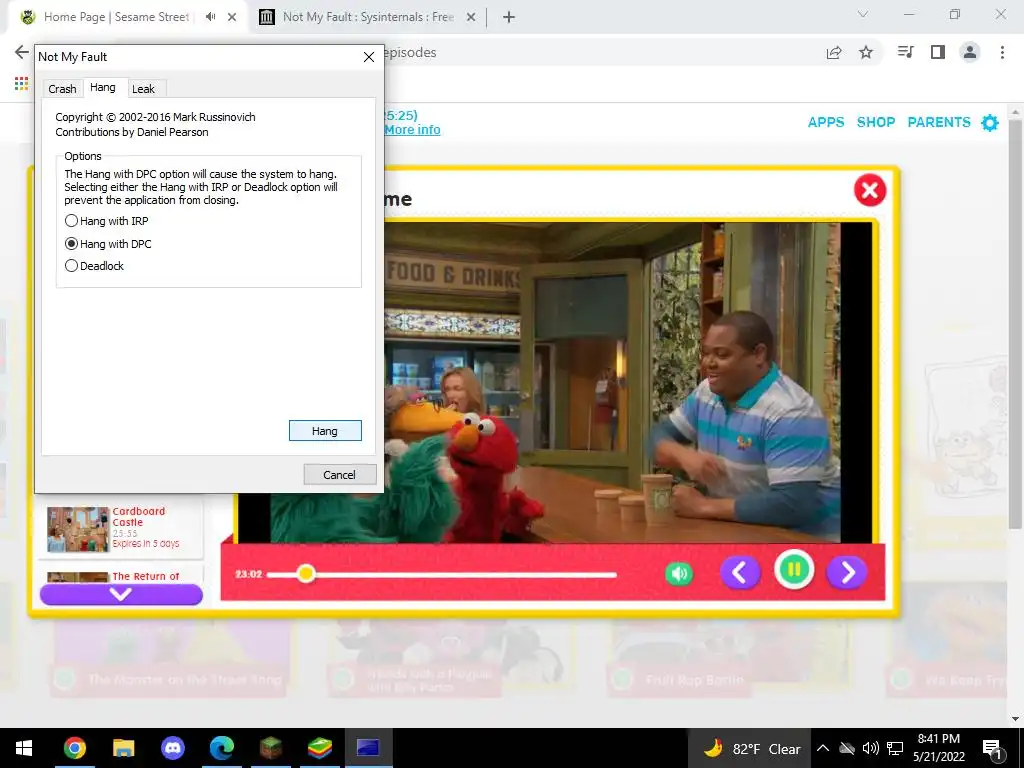
Task: Close the video player with red X
Action: click(x=870, y=190)
